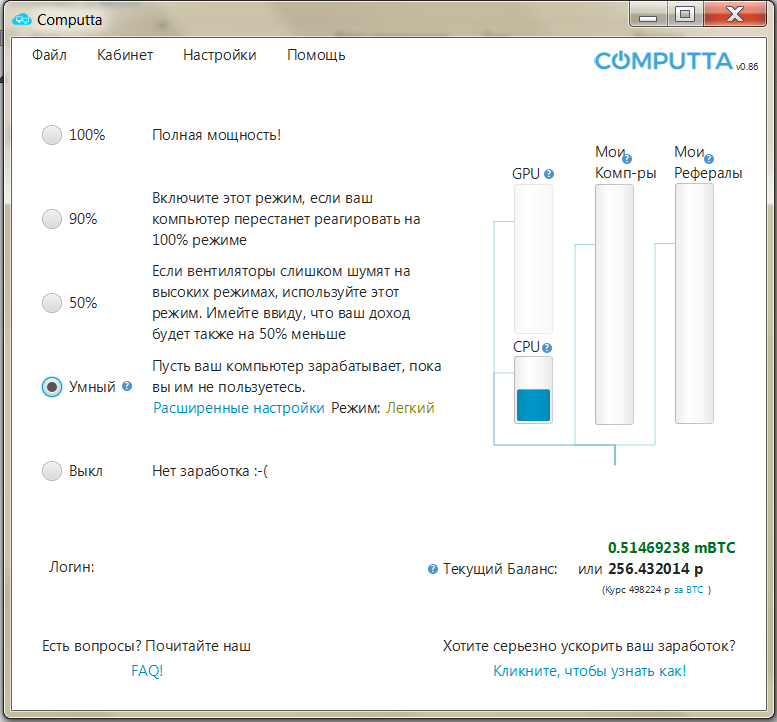Open the FAQ! link
The width and height of the screenshot is (777, 722).
click(147, 671)
